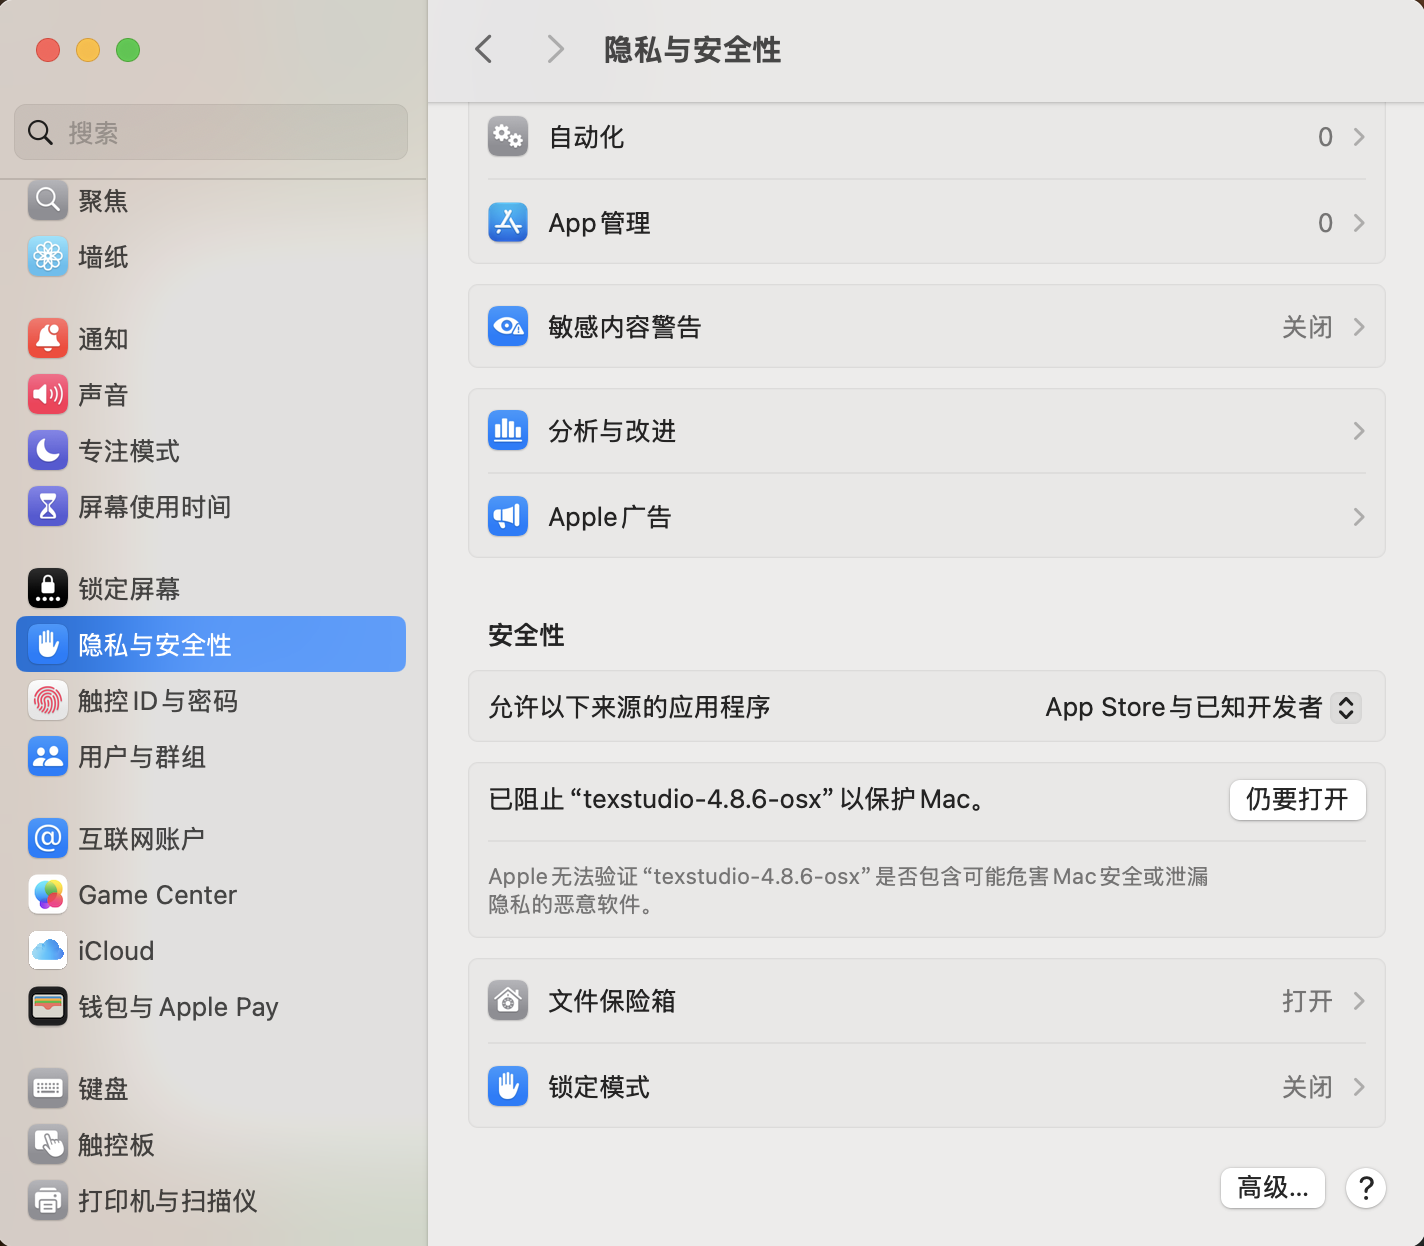1424x1246 pixels.
Task: Click the 允许以下来源的应用程序 label
Action: tap(629, 707)
